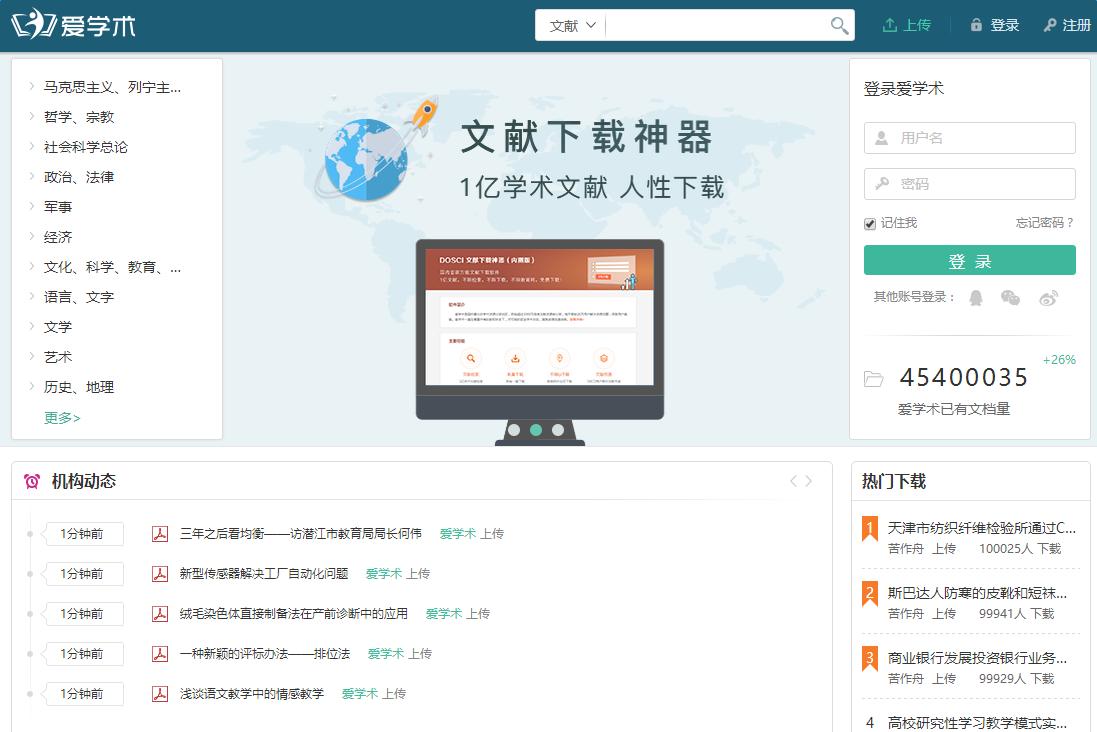This screenshot has width=1097, height=732.
Task: Open the 文献 search type dropdown
Action: [569, 25]
